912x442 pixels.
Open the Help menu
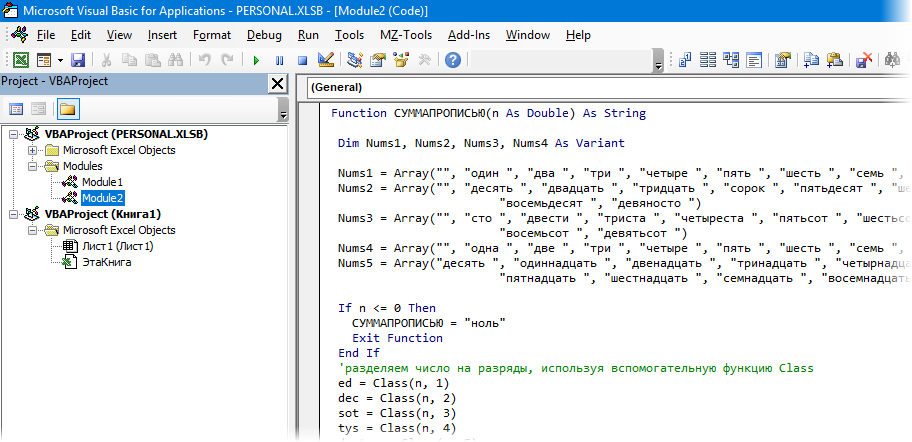[x=578, y=35]
